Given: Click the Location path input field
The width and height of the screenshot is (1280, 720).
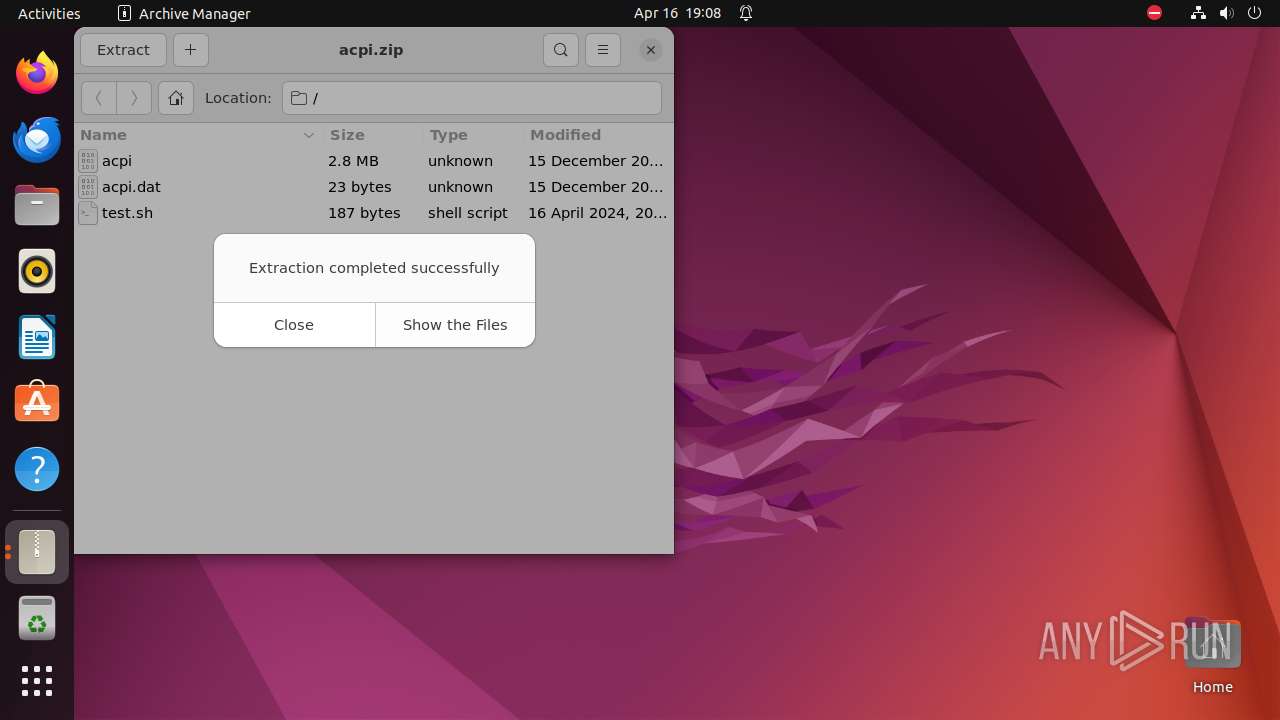Looking at the screenshot, I should (x=472, y=98).
